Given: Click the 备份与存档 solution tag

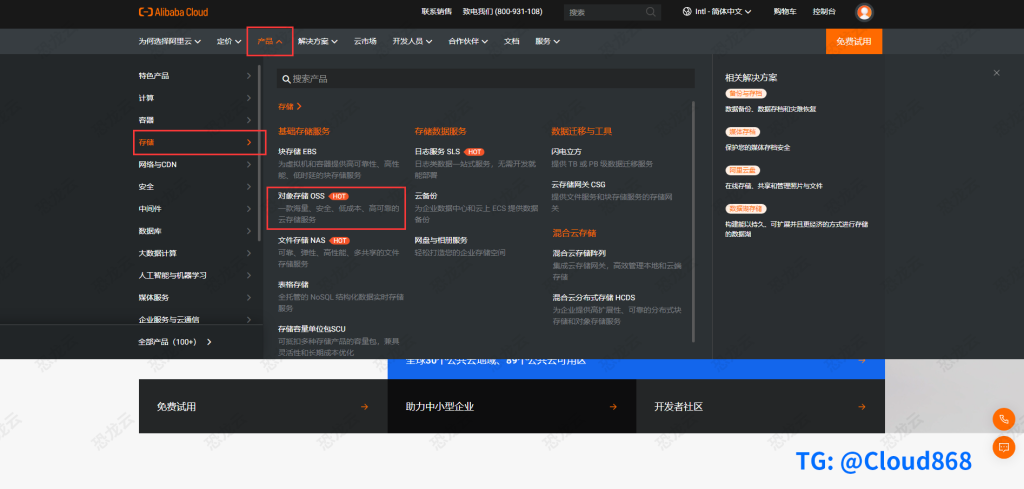Looking at the screenshot, I should (745, 94).
